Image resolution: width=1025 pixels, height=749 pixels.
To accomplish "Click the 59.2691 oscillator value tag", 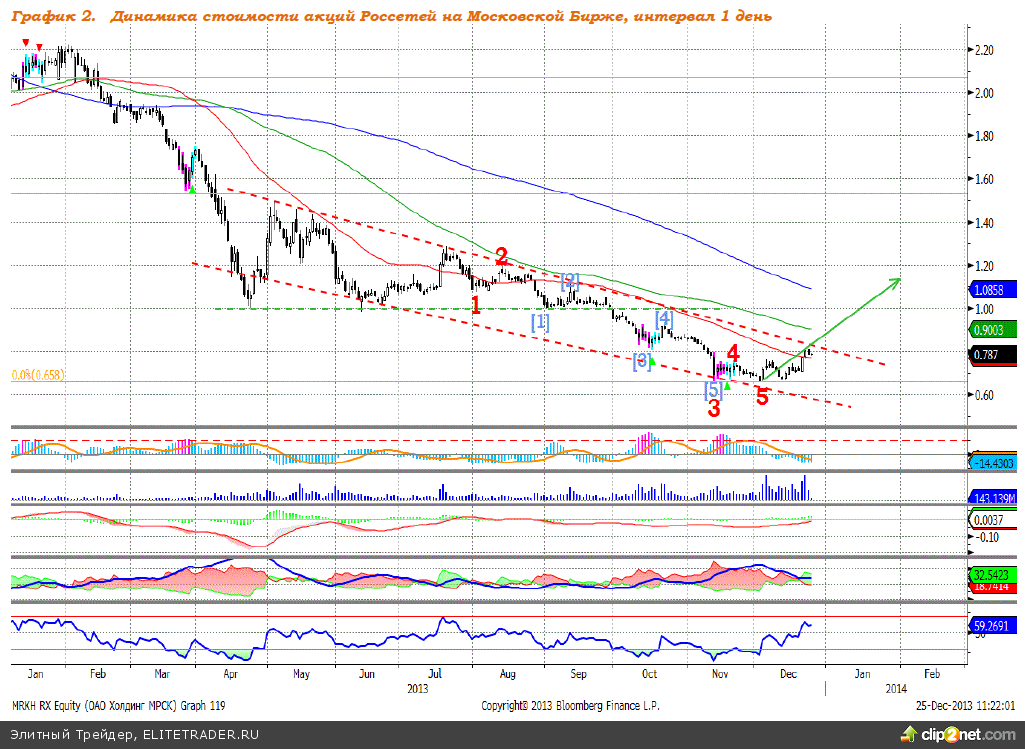I will pos(992,625).
